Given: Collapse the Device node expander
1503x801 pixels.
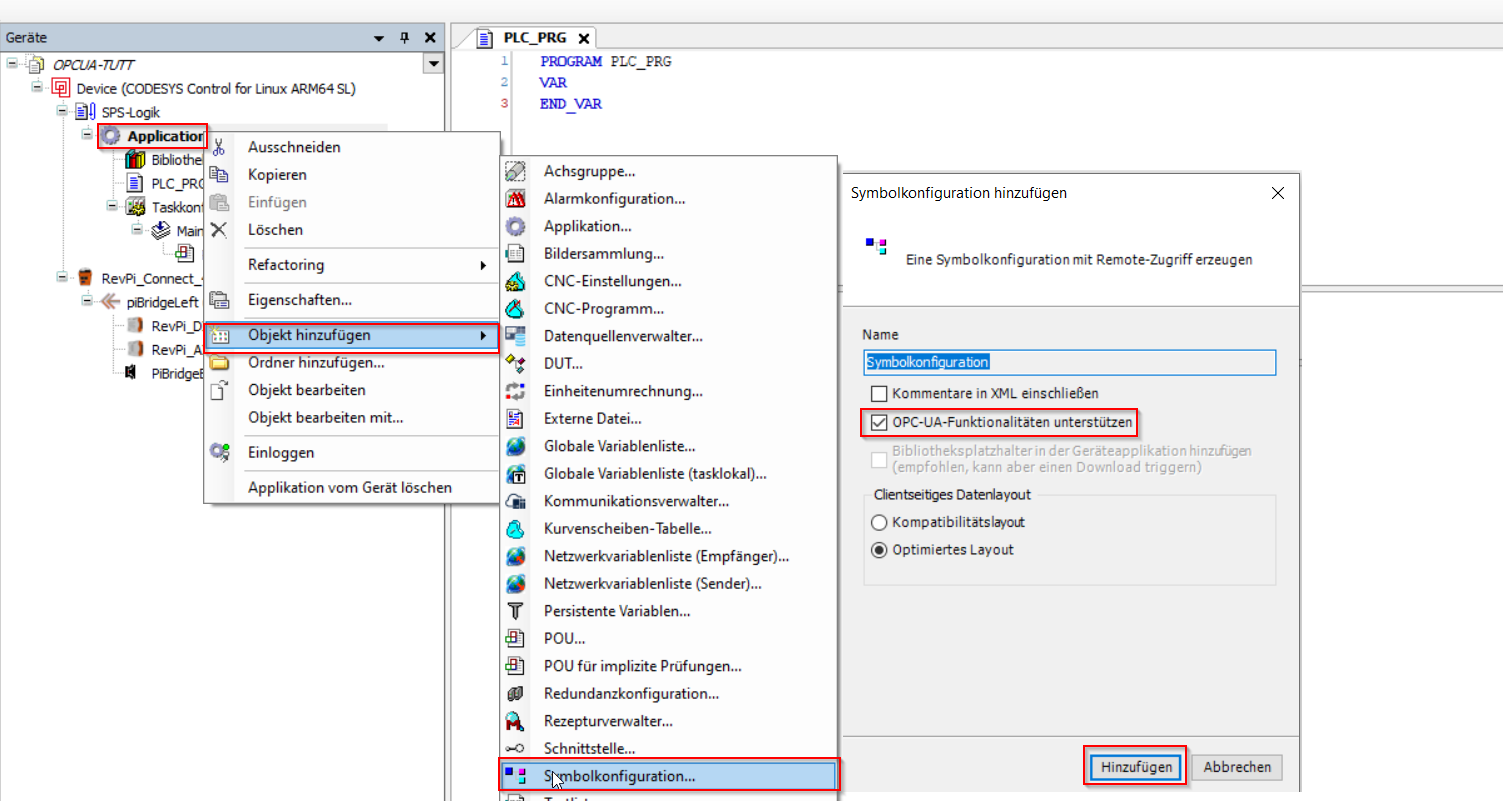Looking at the screenshot, I should 37,88.
